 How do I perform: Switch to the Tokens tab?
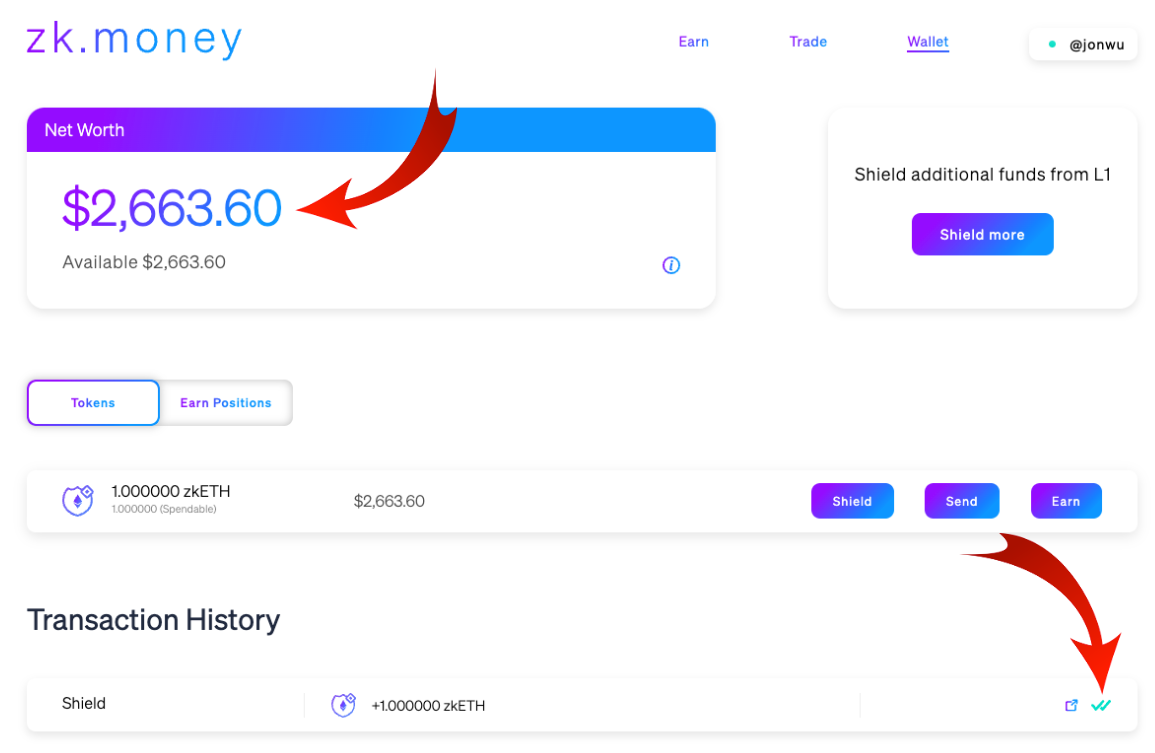92,402
